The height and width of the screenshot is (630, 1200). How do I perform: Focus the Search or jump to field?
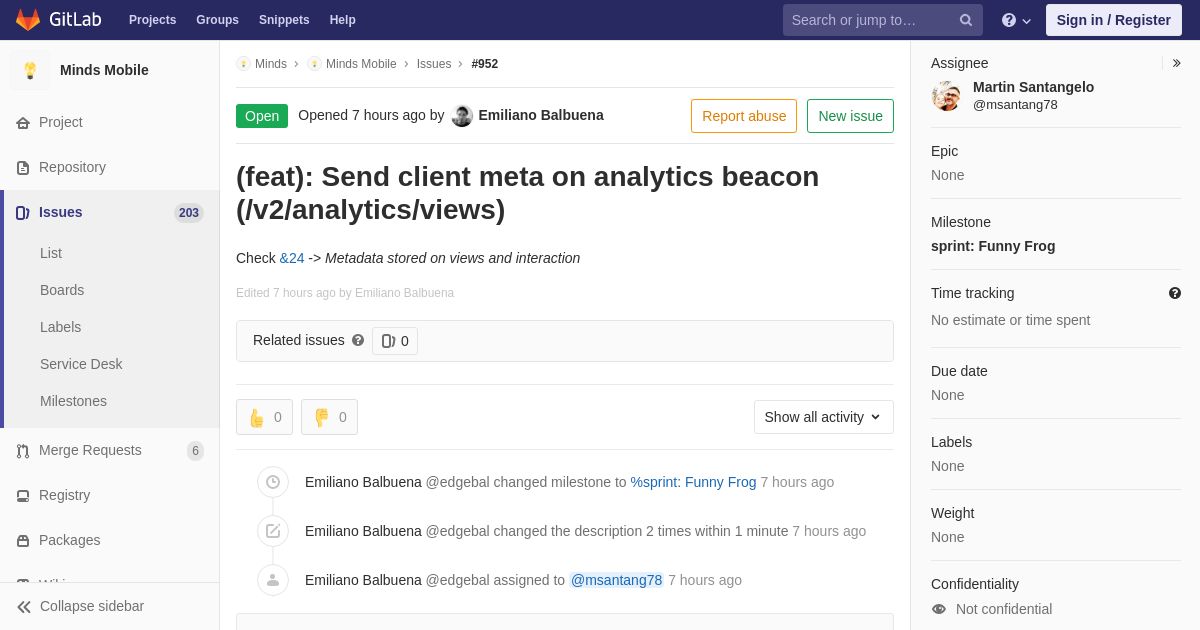(x=870, y=20)
